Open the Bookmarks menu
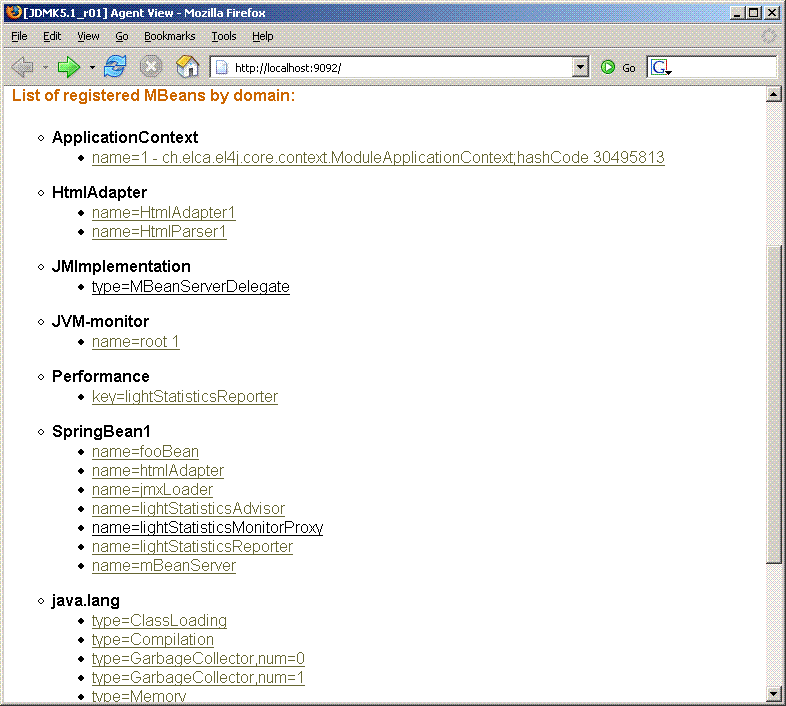Viewport: 786px width, 706px height. point(169,36)
